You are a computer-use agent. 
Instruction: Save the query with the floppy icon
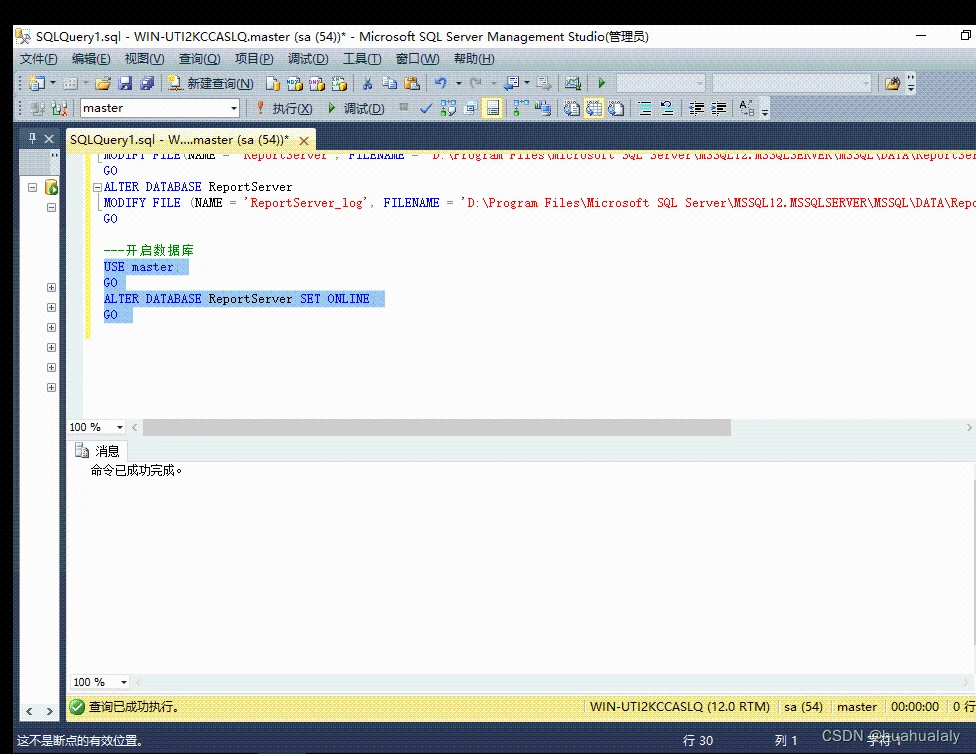[x=125, y=83]
